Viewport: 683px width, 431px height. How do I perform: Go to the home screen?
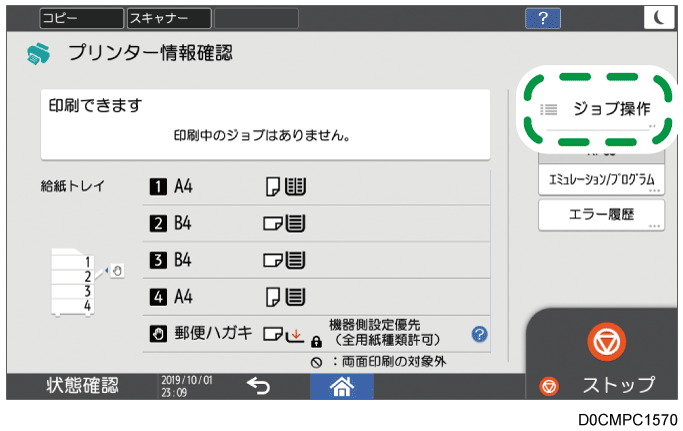click(x=342, y=386)
